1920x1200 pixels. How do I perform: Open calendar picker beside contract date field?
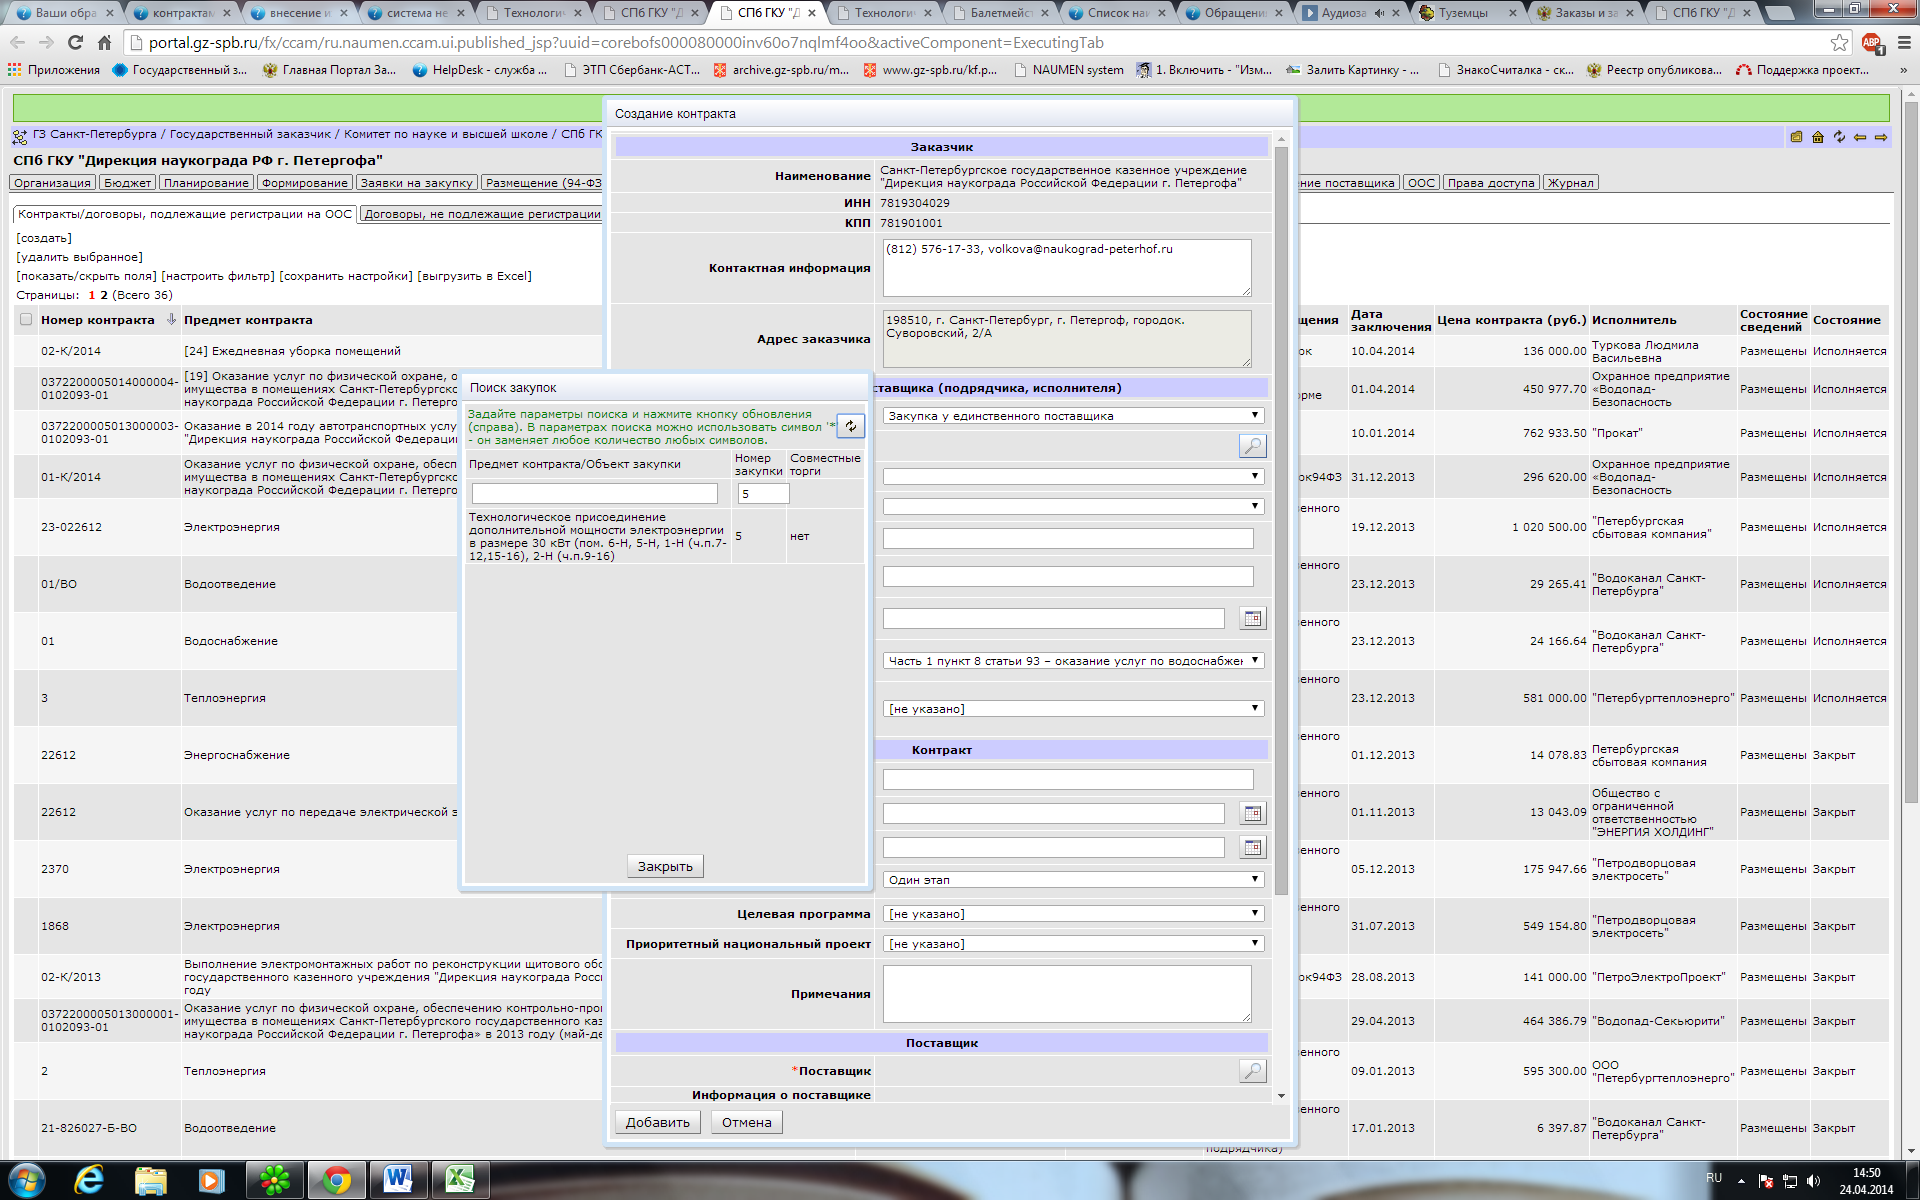coord(1252,813)
